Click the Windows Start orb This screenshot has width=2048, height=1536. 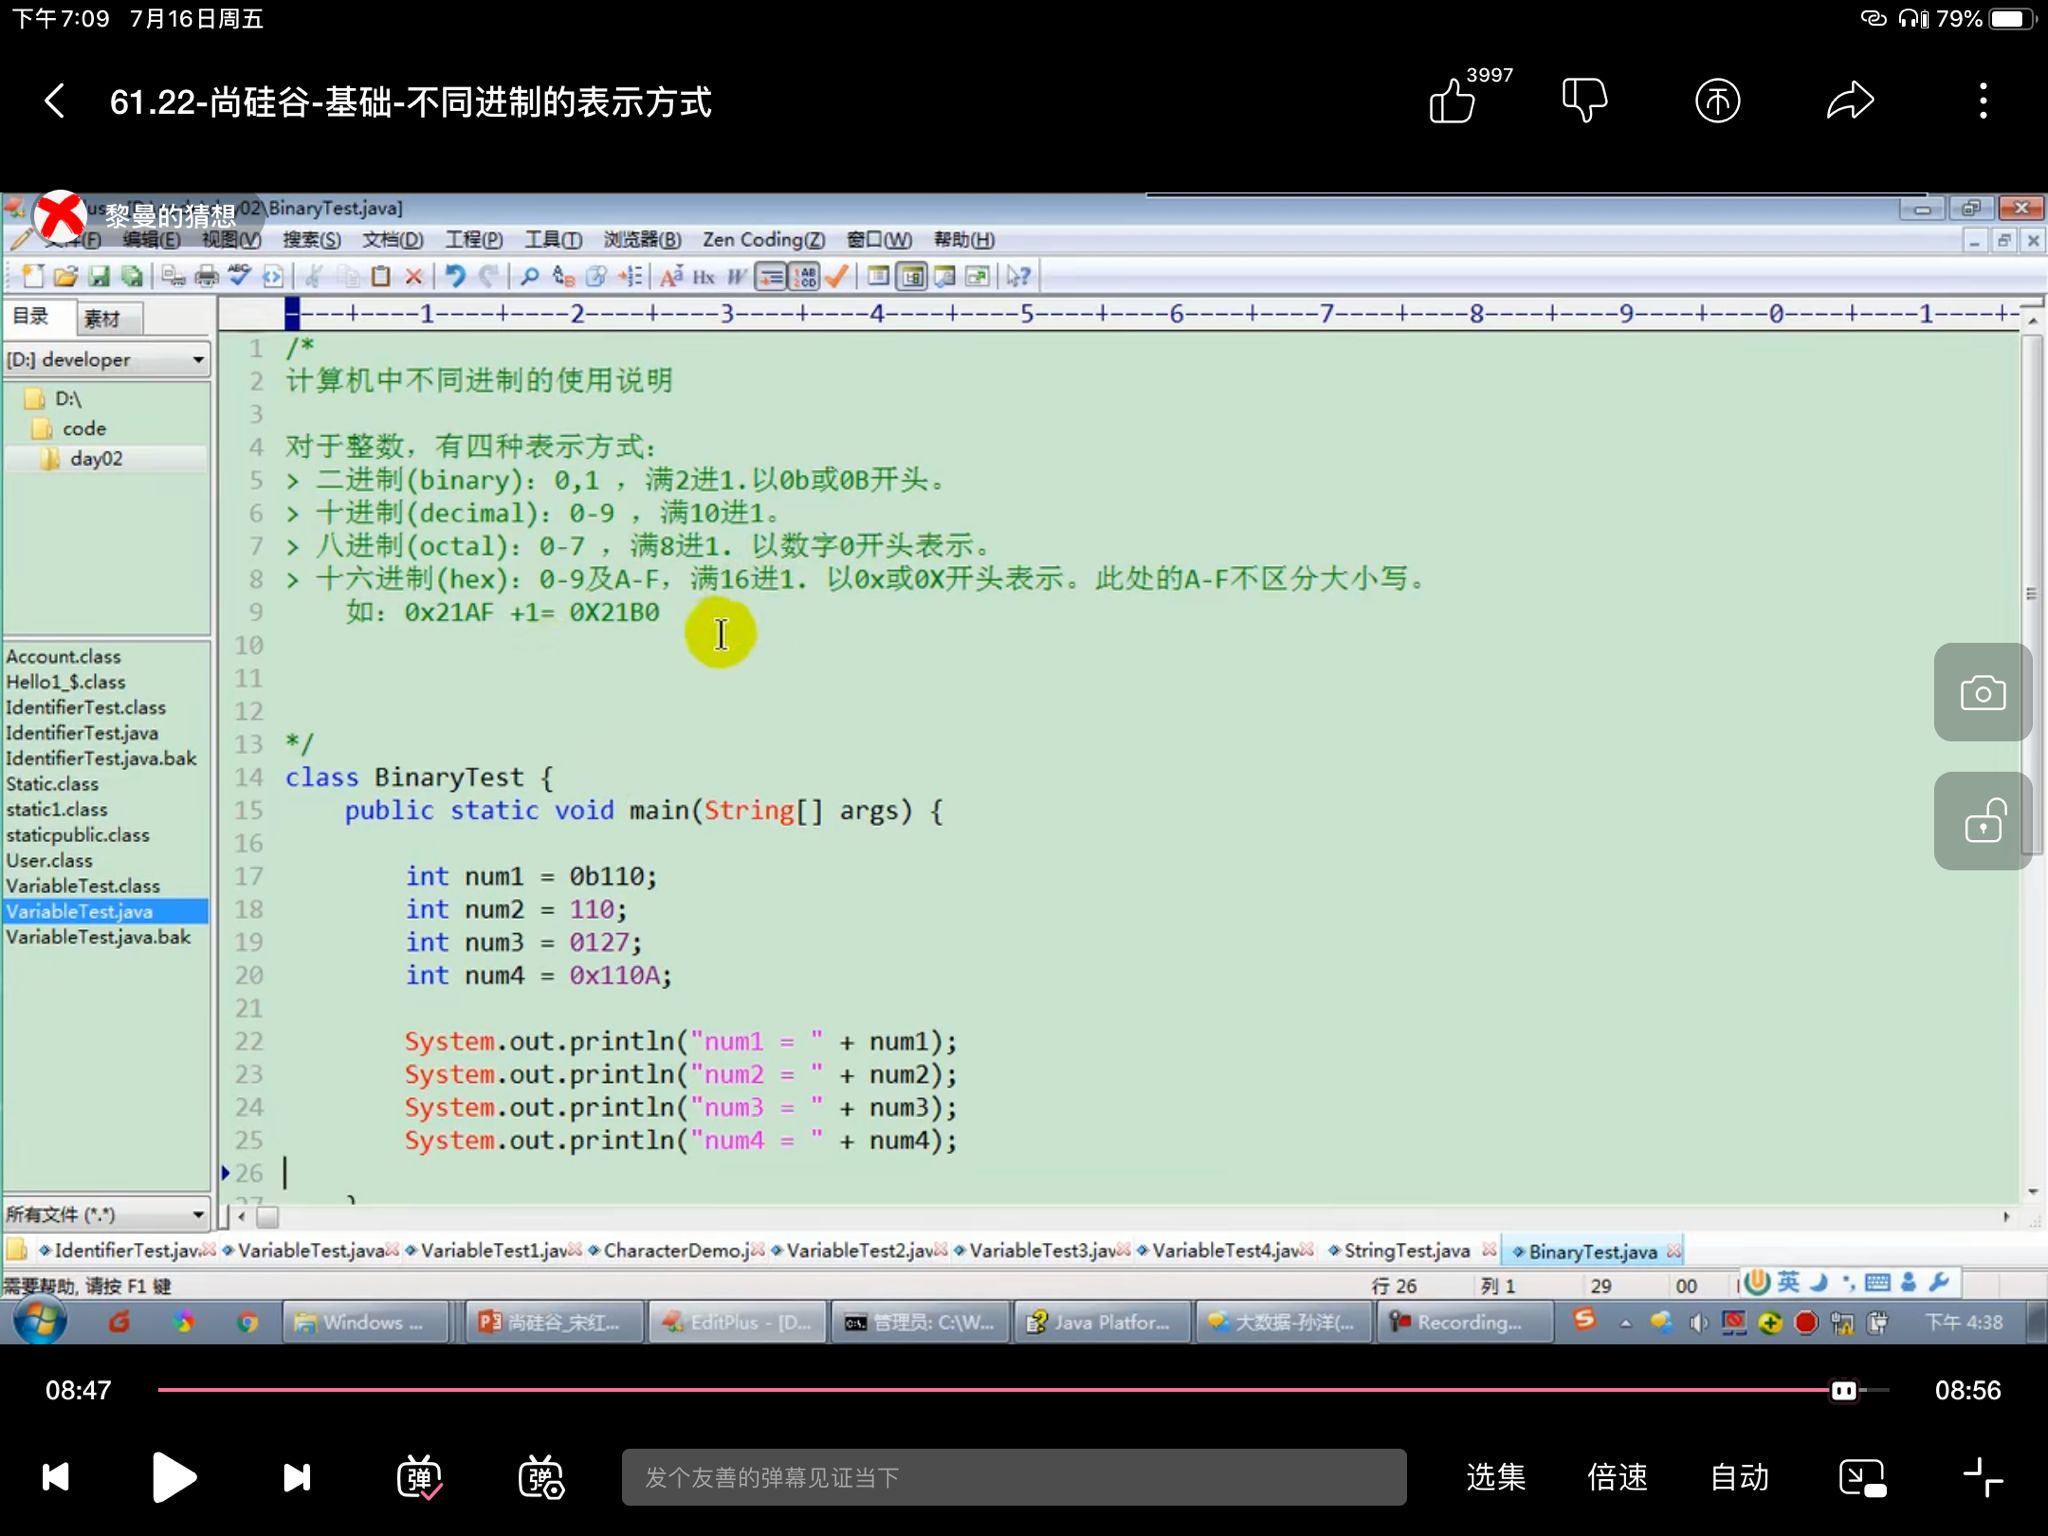[40, 1322]
